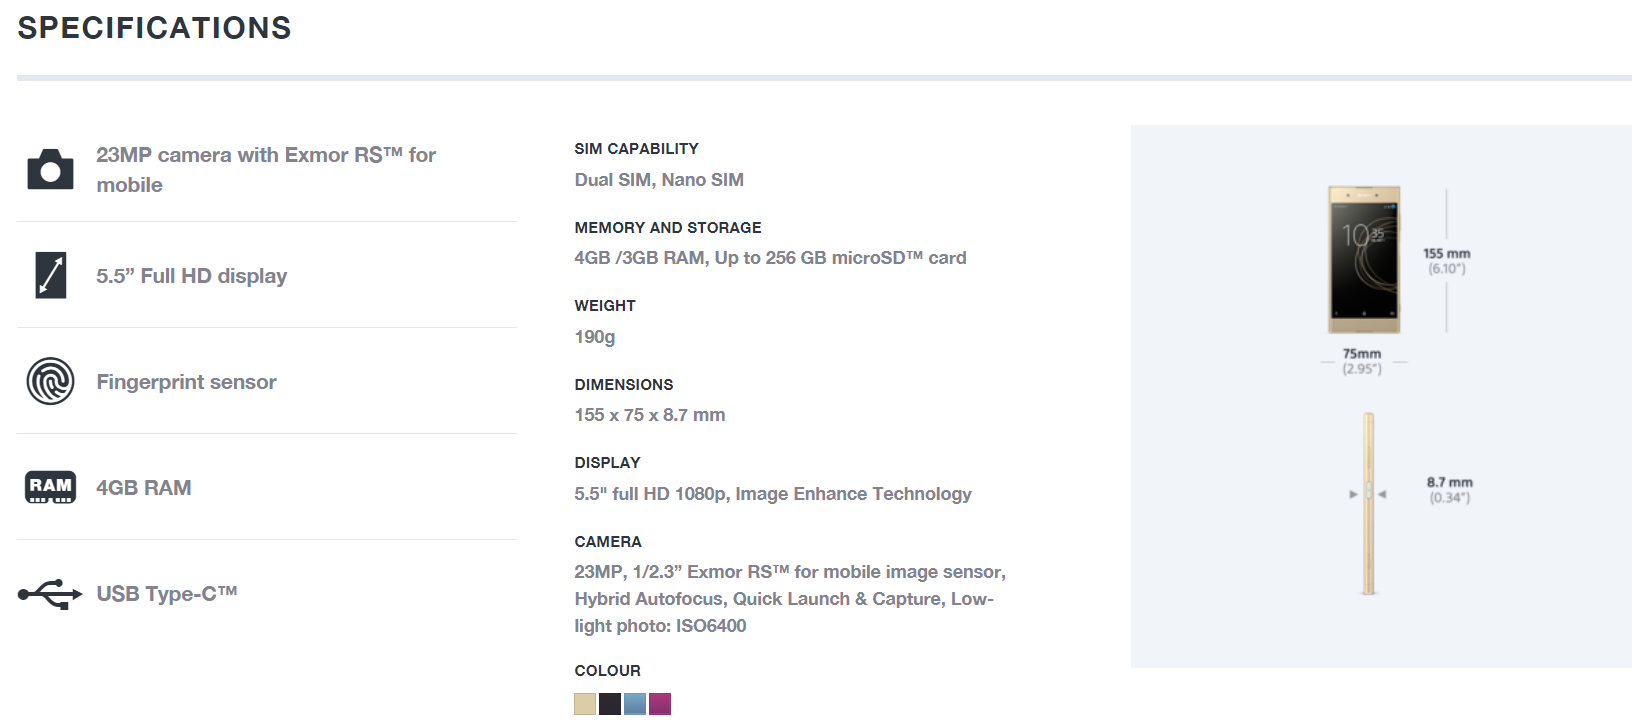Click the SPECIFICATIONS heading

[x=154, y=28]
